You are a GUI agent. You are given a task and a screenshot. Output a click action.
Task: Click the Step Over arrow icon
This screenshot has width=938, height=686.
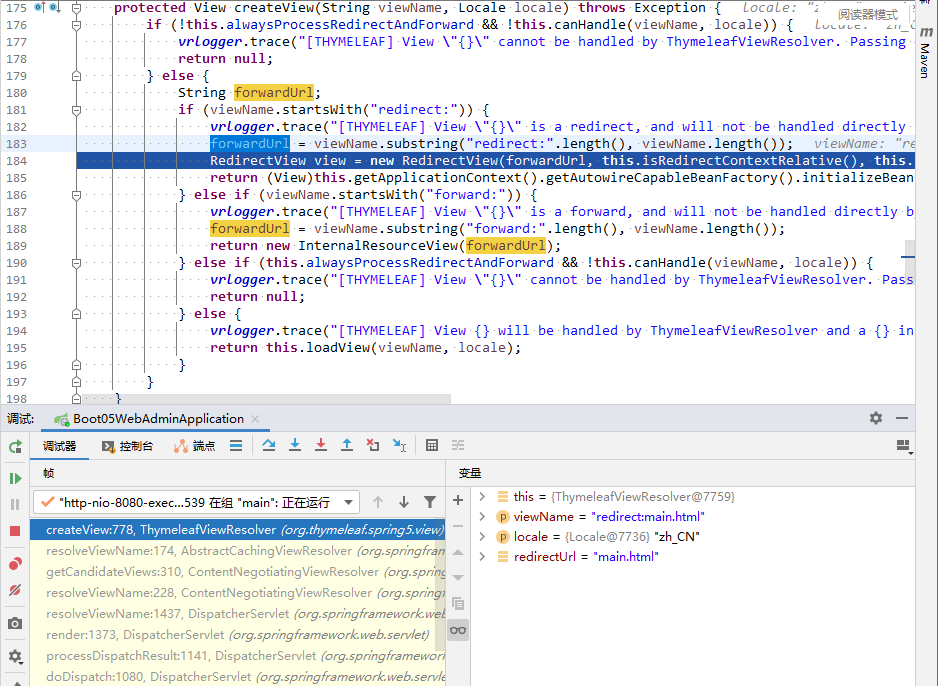click(x=269, y=445)
